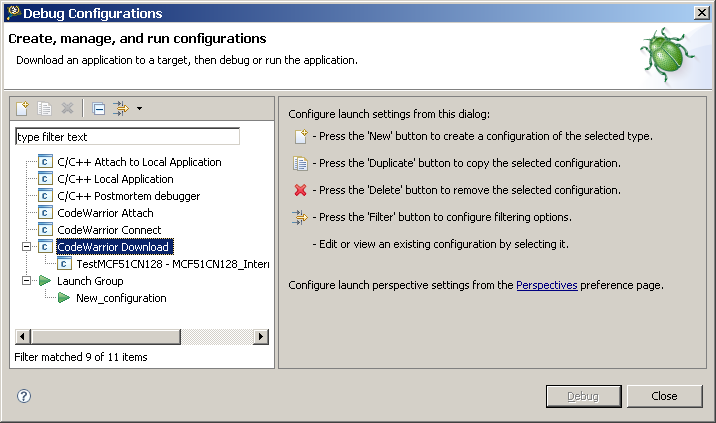The image size is (716, 423).
Task: Click icon beside CodeWarrior Connect
Action: point(45,230)
